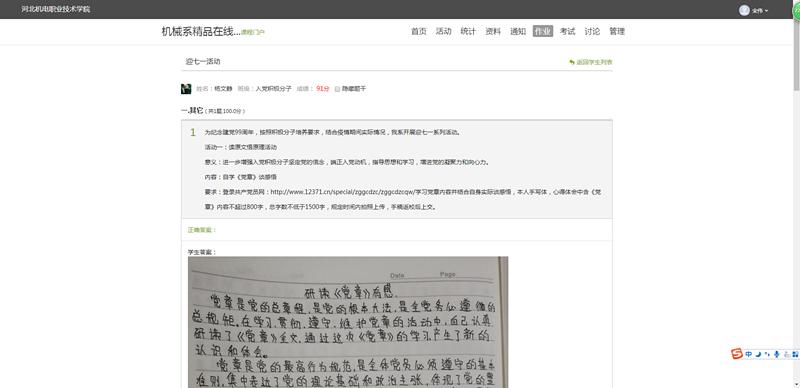Click the vertical page scrollbar thumb
Viewport: 800px width, 388px height.
pos(796,56)
